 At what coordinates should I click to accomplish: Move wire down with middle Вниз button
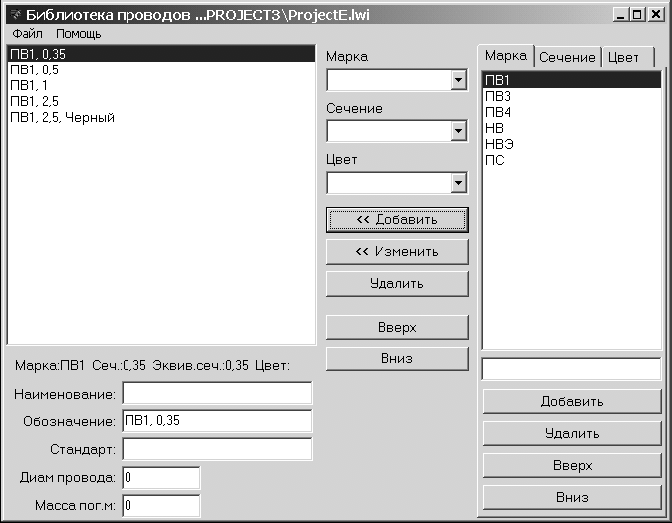397,358
